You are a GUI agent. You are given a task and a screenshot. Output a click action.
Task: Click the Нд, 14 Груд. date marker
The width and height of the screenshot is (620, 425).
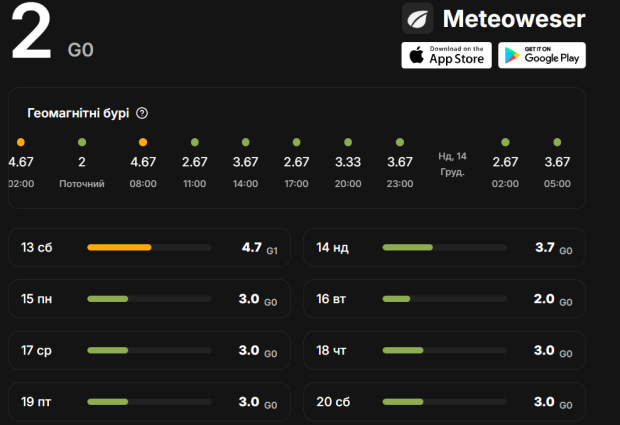(452, 163)
